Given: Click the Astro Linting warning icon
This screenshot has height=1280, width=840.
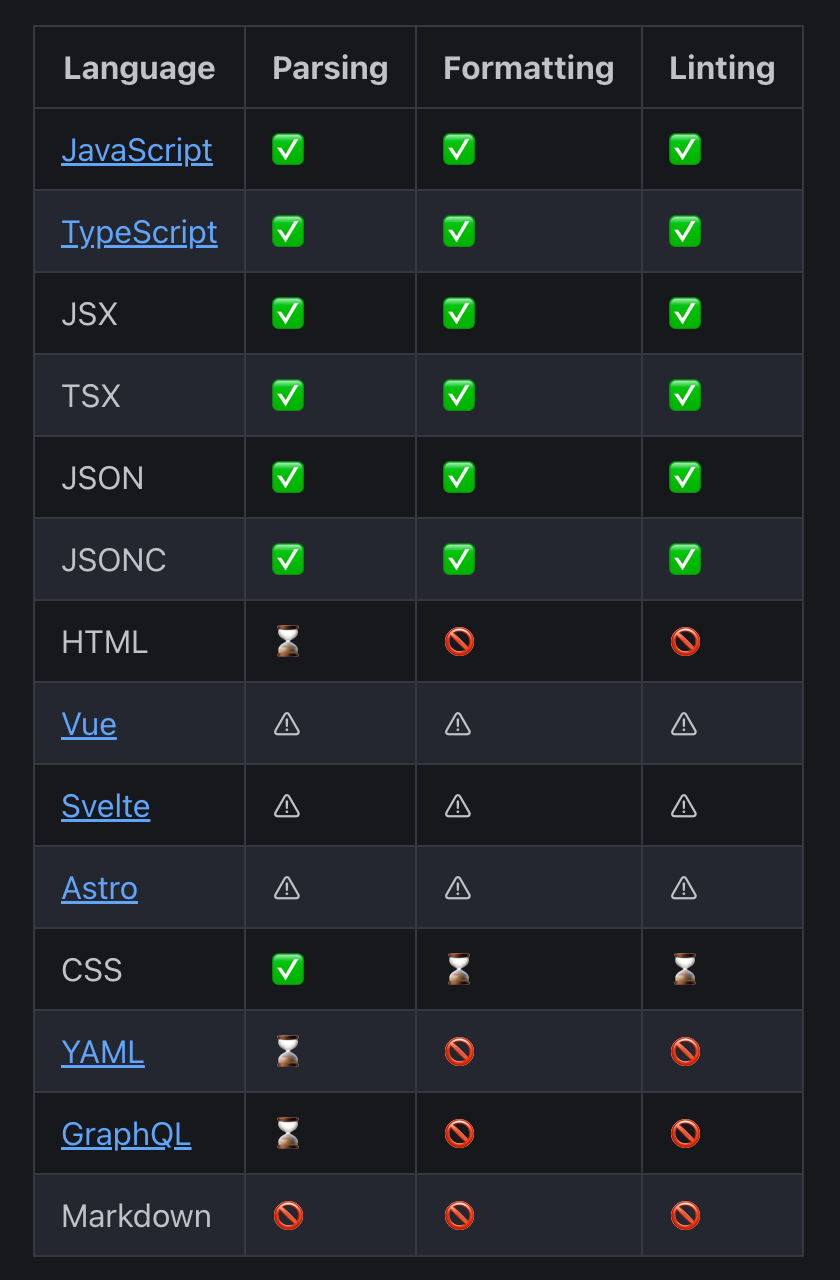Looking at the screenshot, I should click(684, 888).
